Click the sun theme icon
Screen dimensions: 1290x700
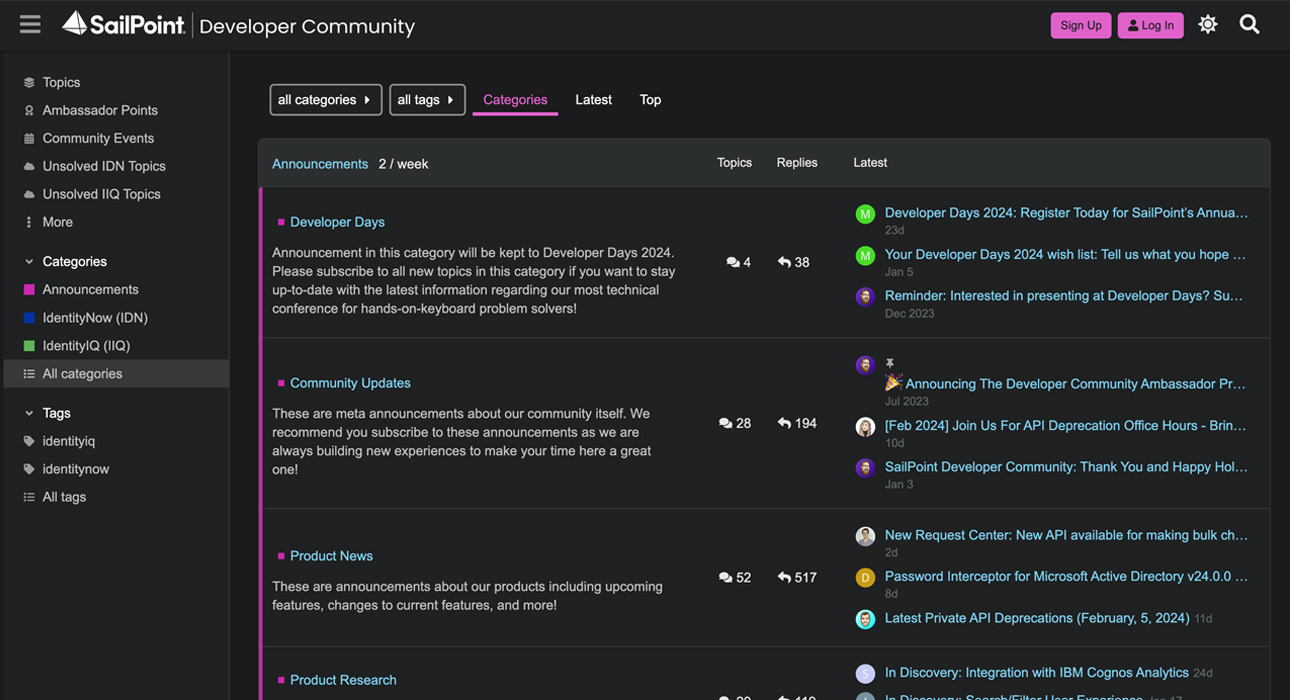1209,24
